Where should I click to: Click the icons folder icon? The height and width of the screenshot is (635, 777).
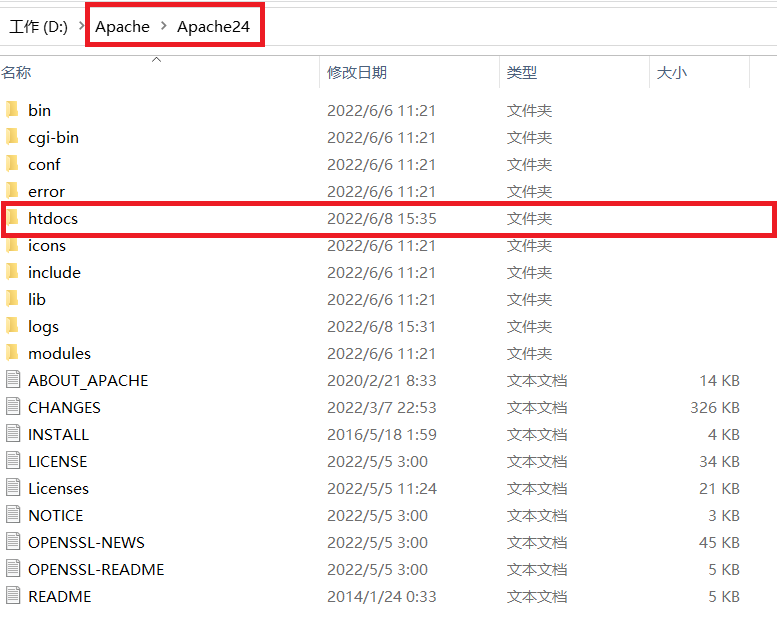point(12,244)
